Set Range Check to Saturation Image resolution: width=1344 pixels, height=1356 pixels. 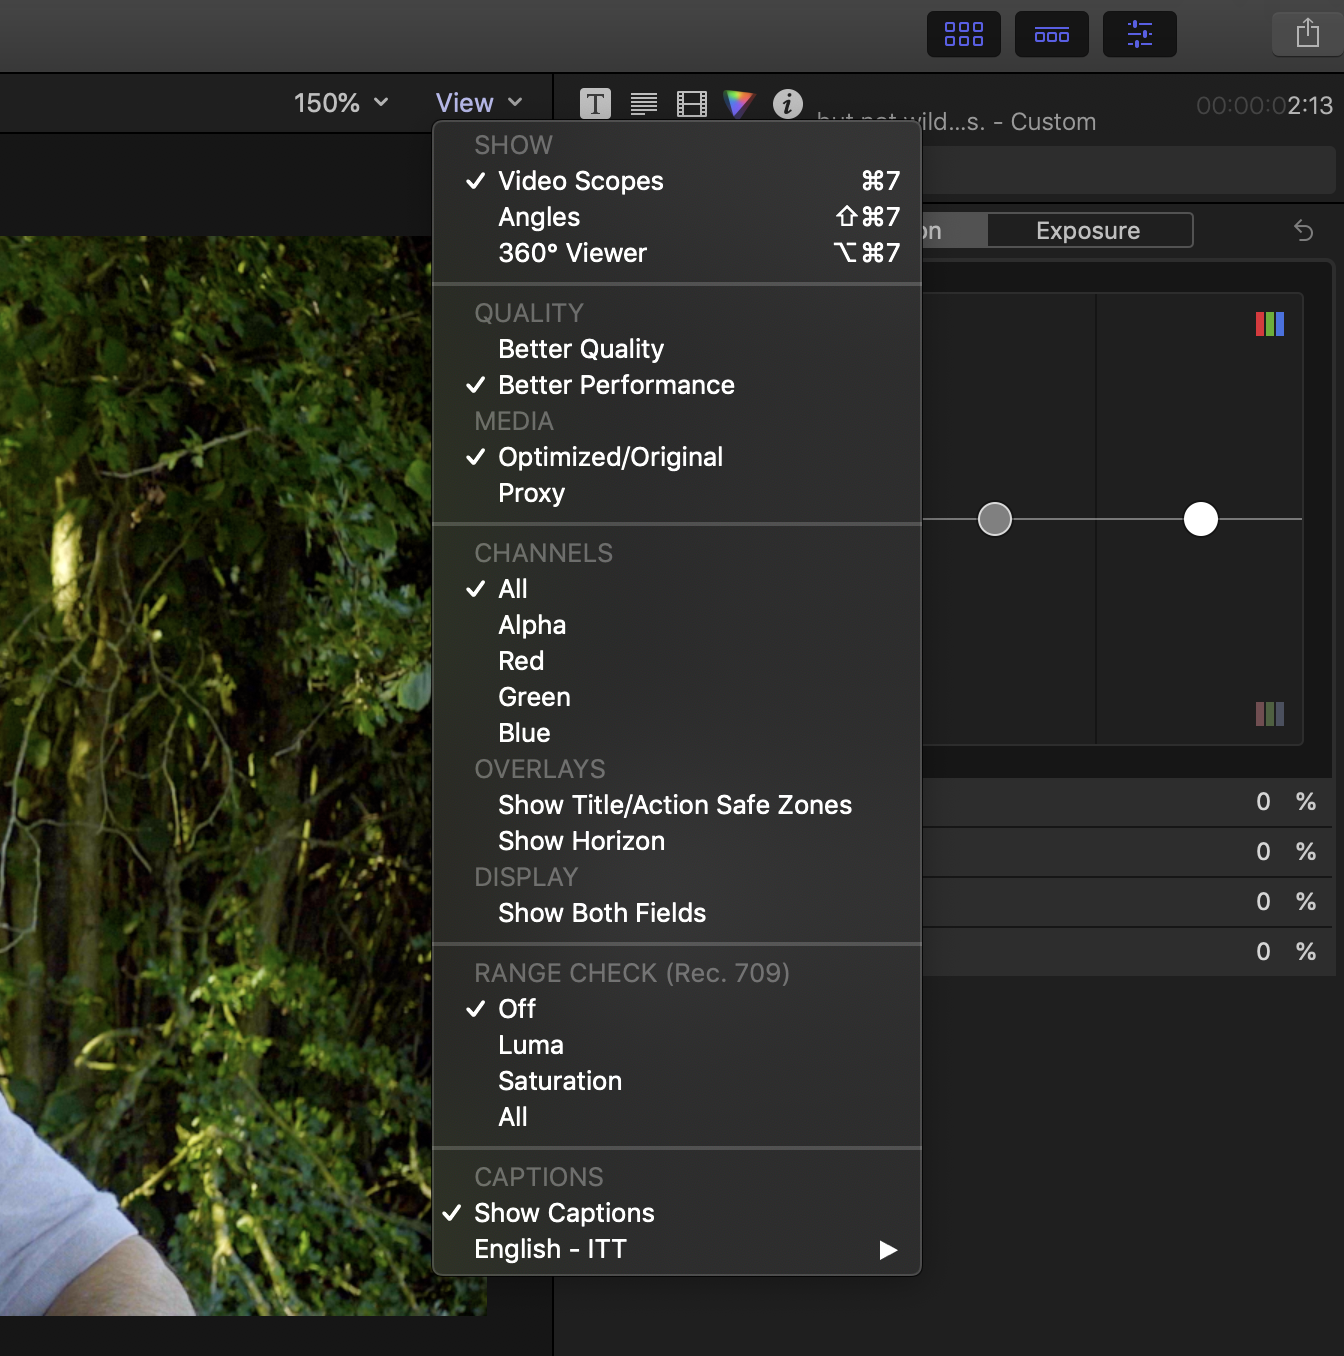click(x=677, y=1081)
